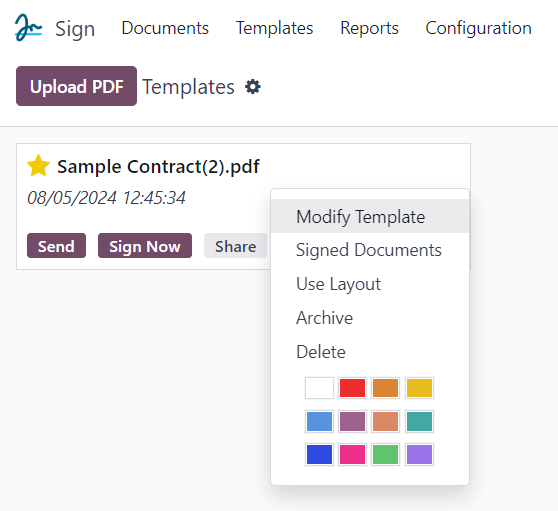Screen dimensions: 558x511
Task: Pick the red color swatch
Action: 352,388
